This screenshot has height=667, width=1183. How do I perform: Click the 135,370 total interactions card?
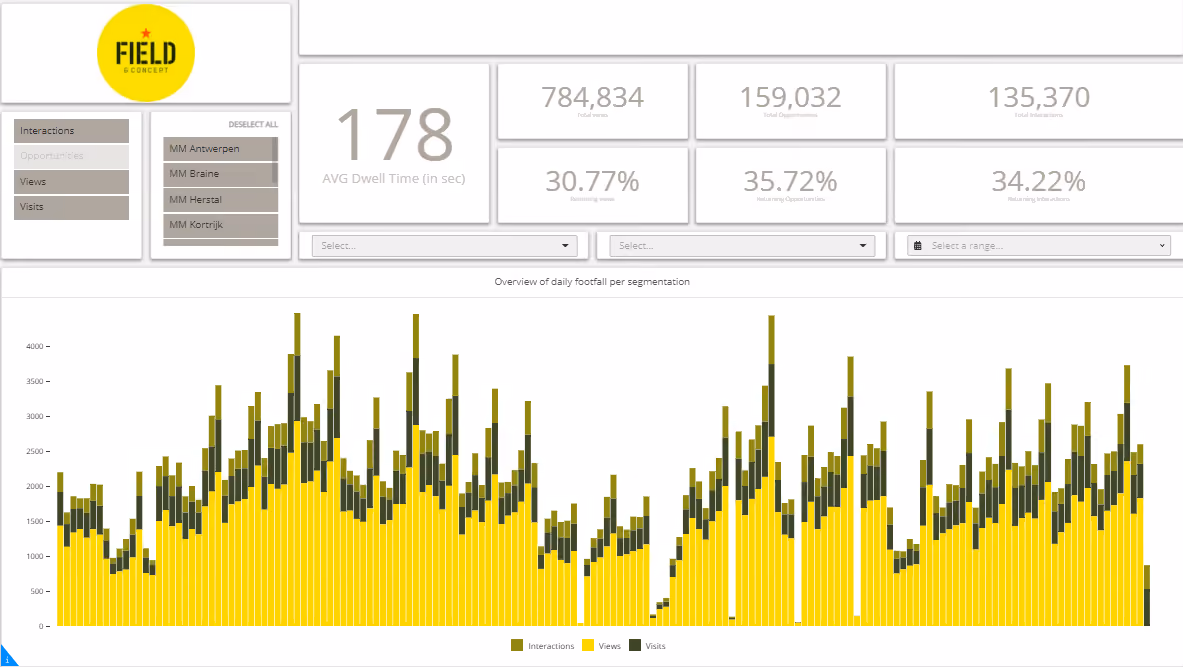pos(1039,101)
